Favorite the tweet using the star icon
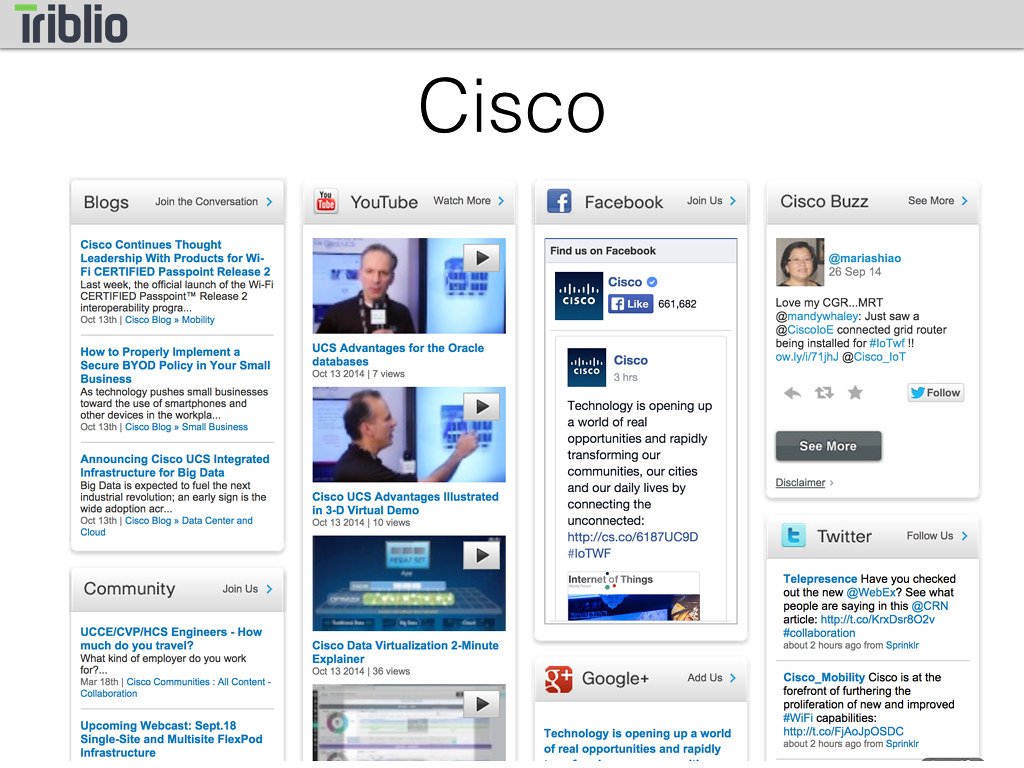 click(x=855, y=394)
